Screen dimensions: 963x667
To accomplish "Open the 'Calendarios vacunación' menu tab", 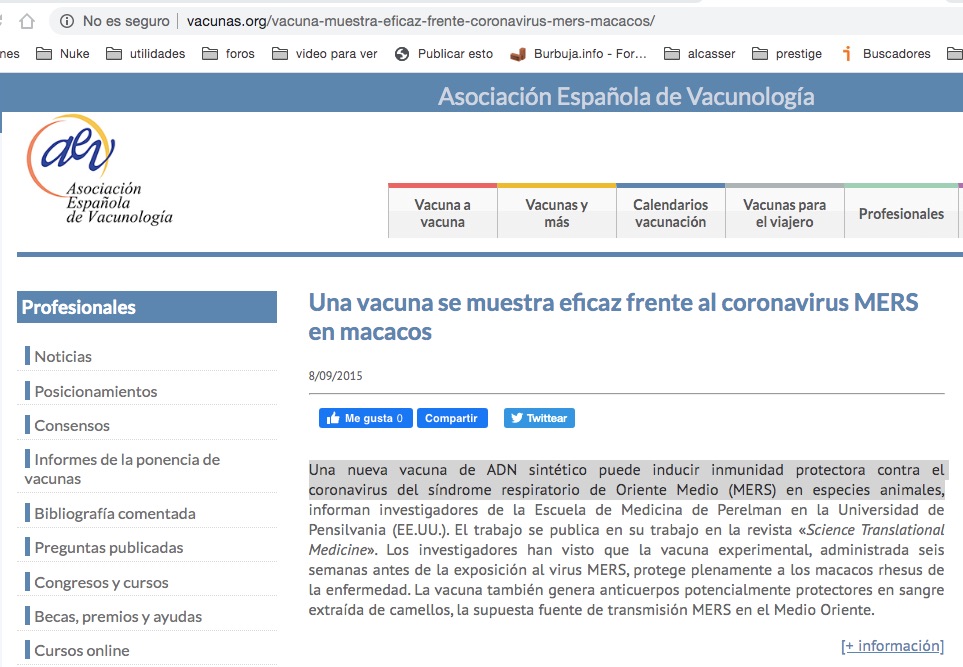I will 670,213.
